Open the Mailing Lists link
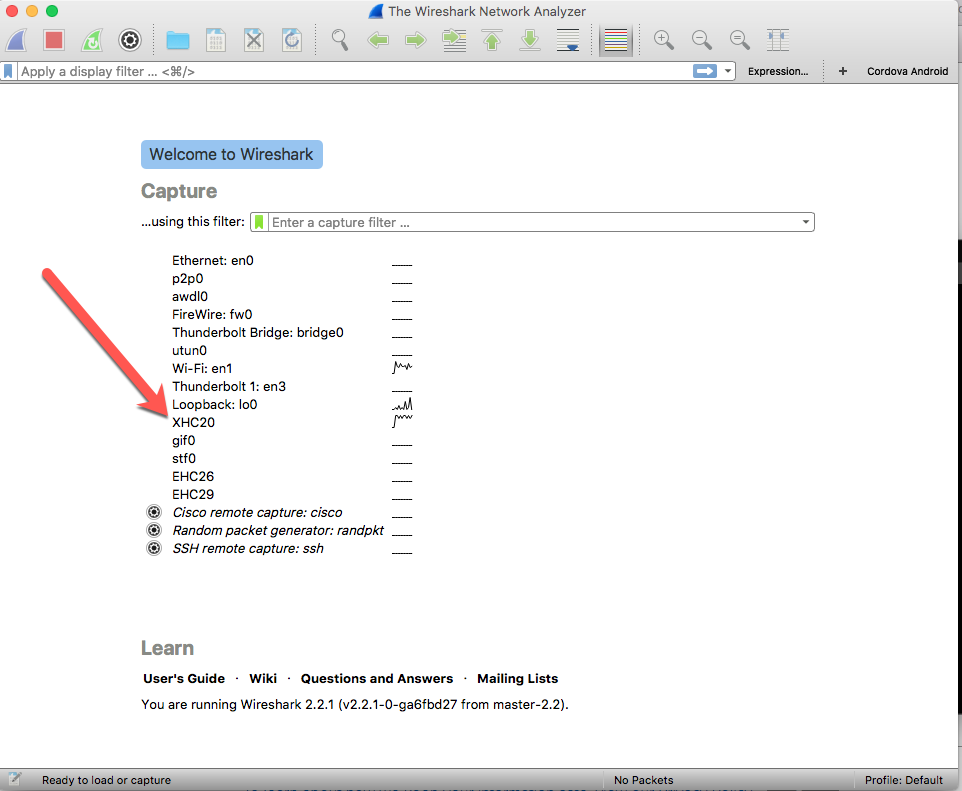The image size is (962, 791). (518, 679)
